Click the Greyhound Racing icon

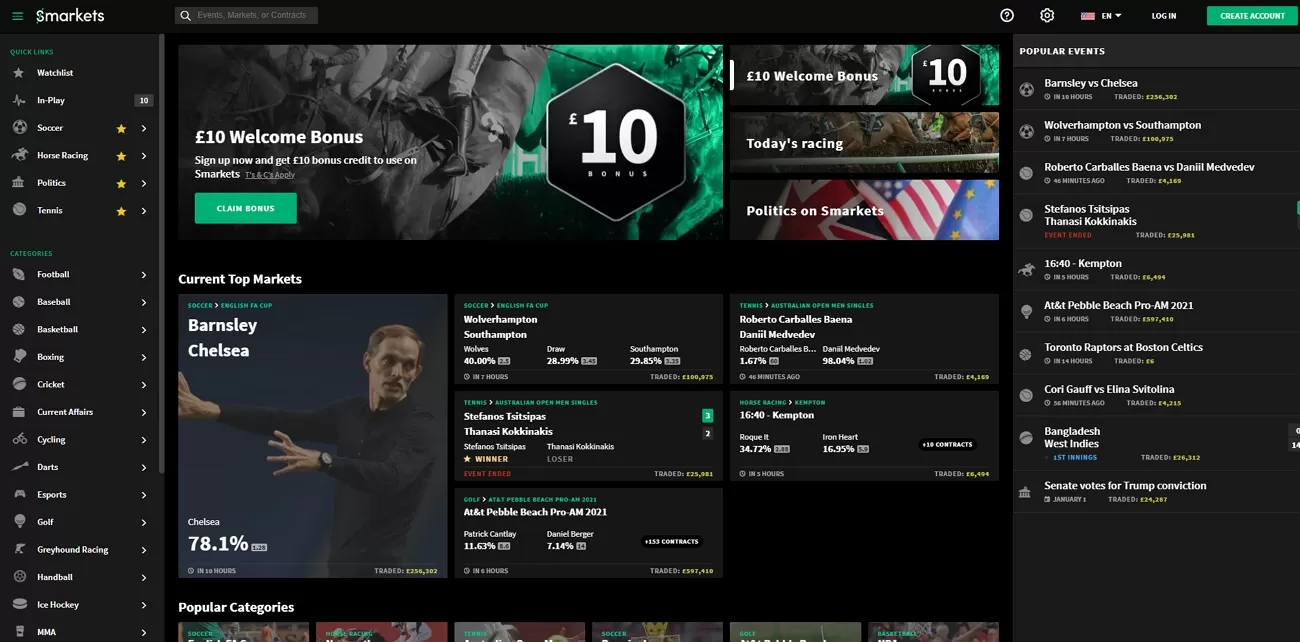[19, 549]
